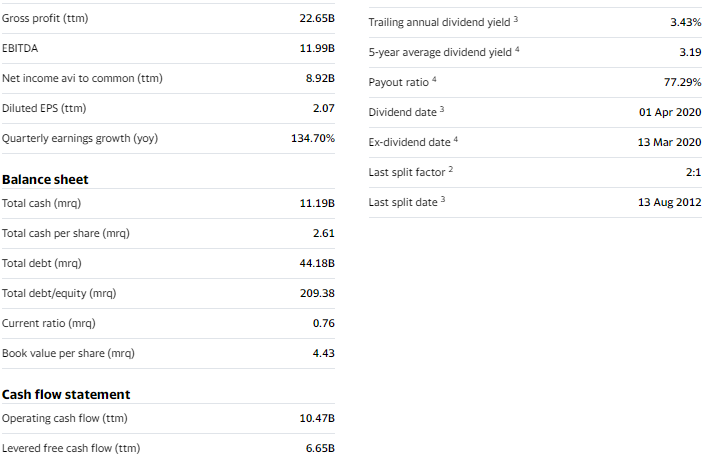The width and height of the screenshot is (723, 457).
Task: Select the Dividend date value 01 Apr 2020
Action: [x=670, y=112]
